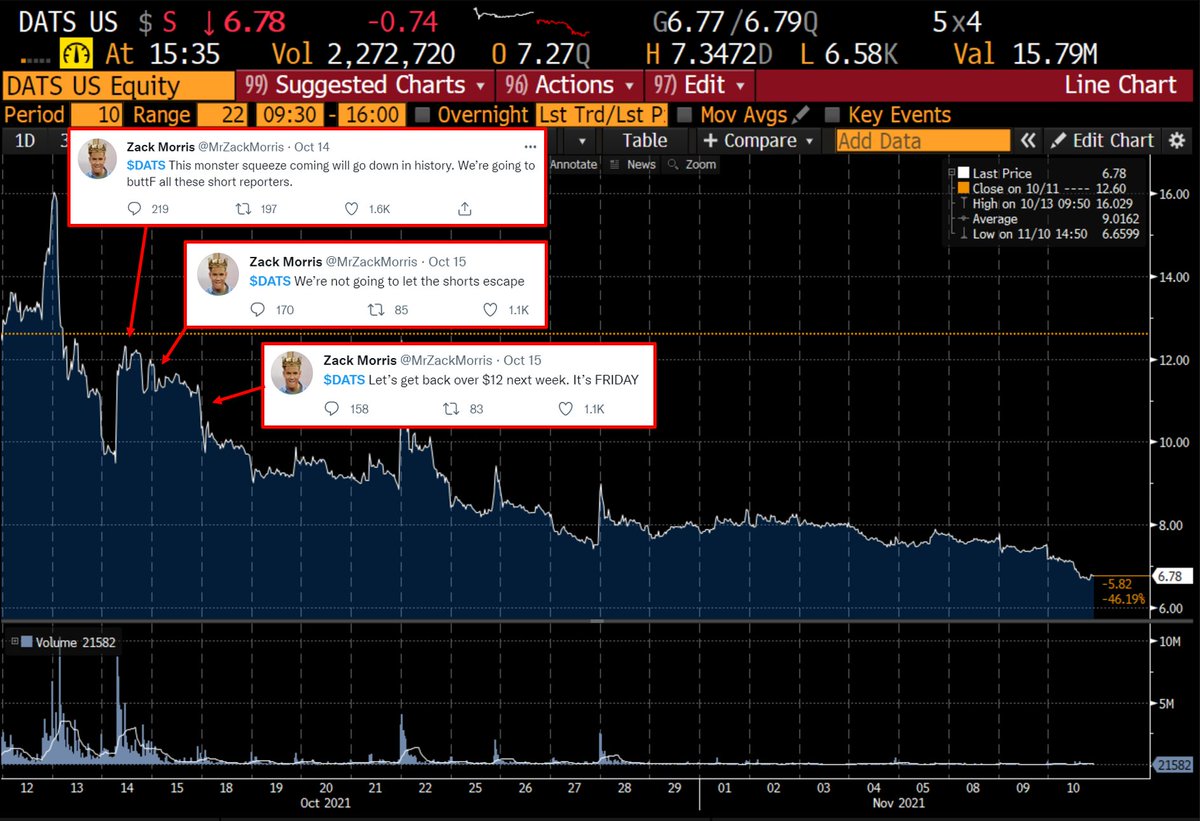Click the -0.74 red change value
The width and height of the screenshot is (1200, 821).
(402, 20)
